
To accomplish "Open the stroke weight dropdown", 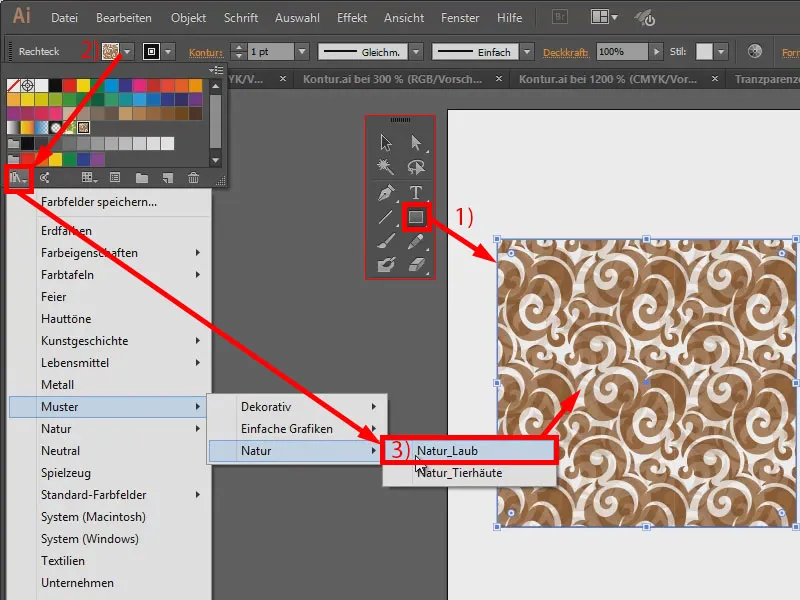I will (x=302, y=52).
